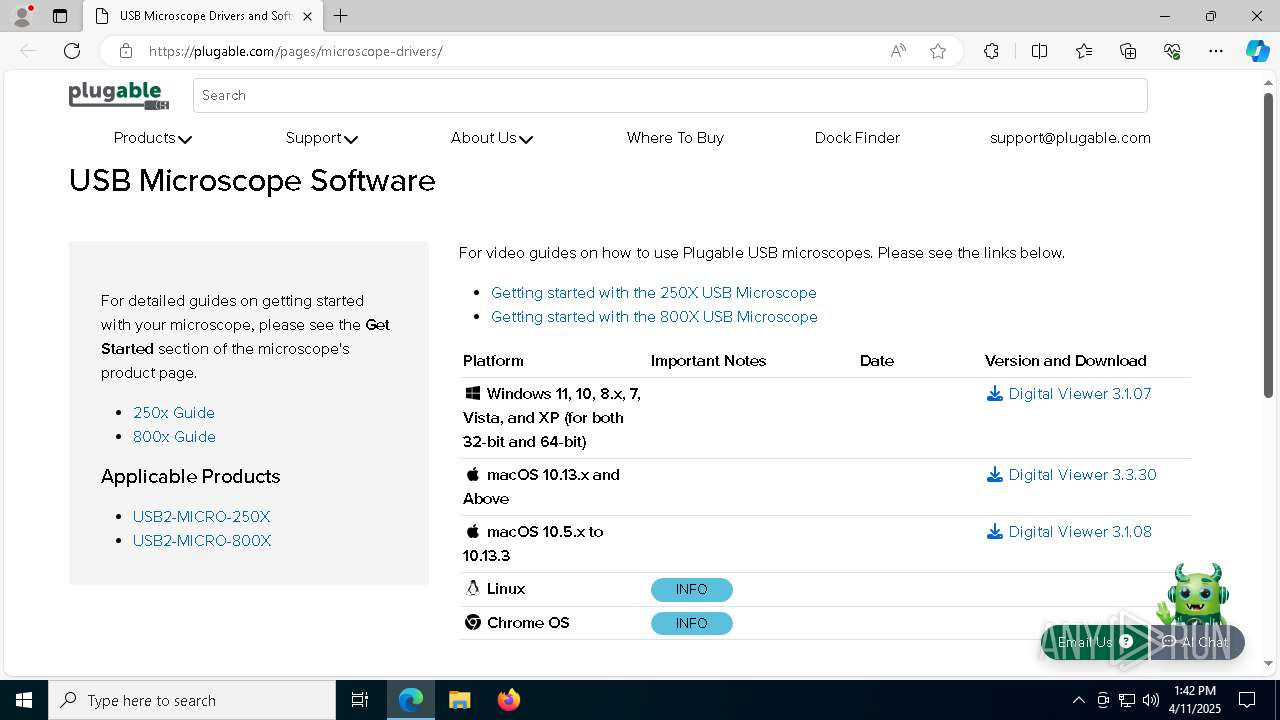Go to Plugable home via logo

click(x=118, y=96)
